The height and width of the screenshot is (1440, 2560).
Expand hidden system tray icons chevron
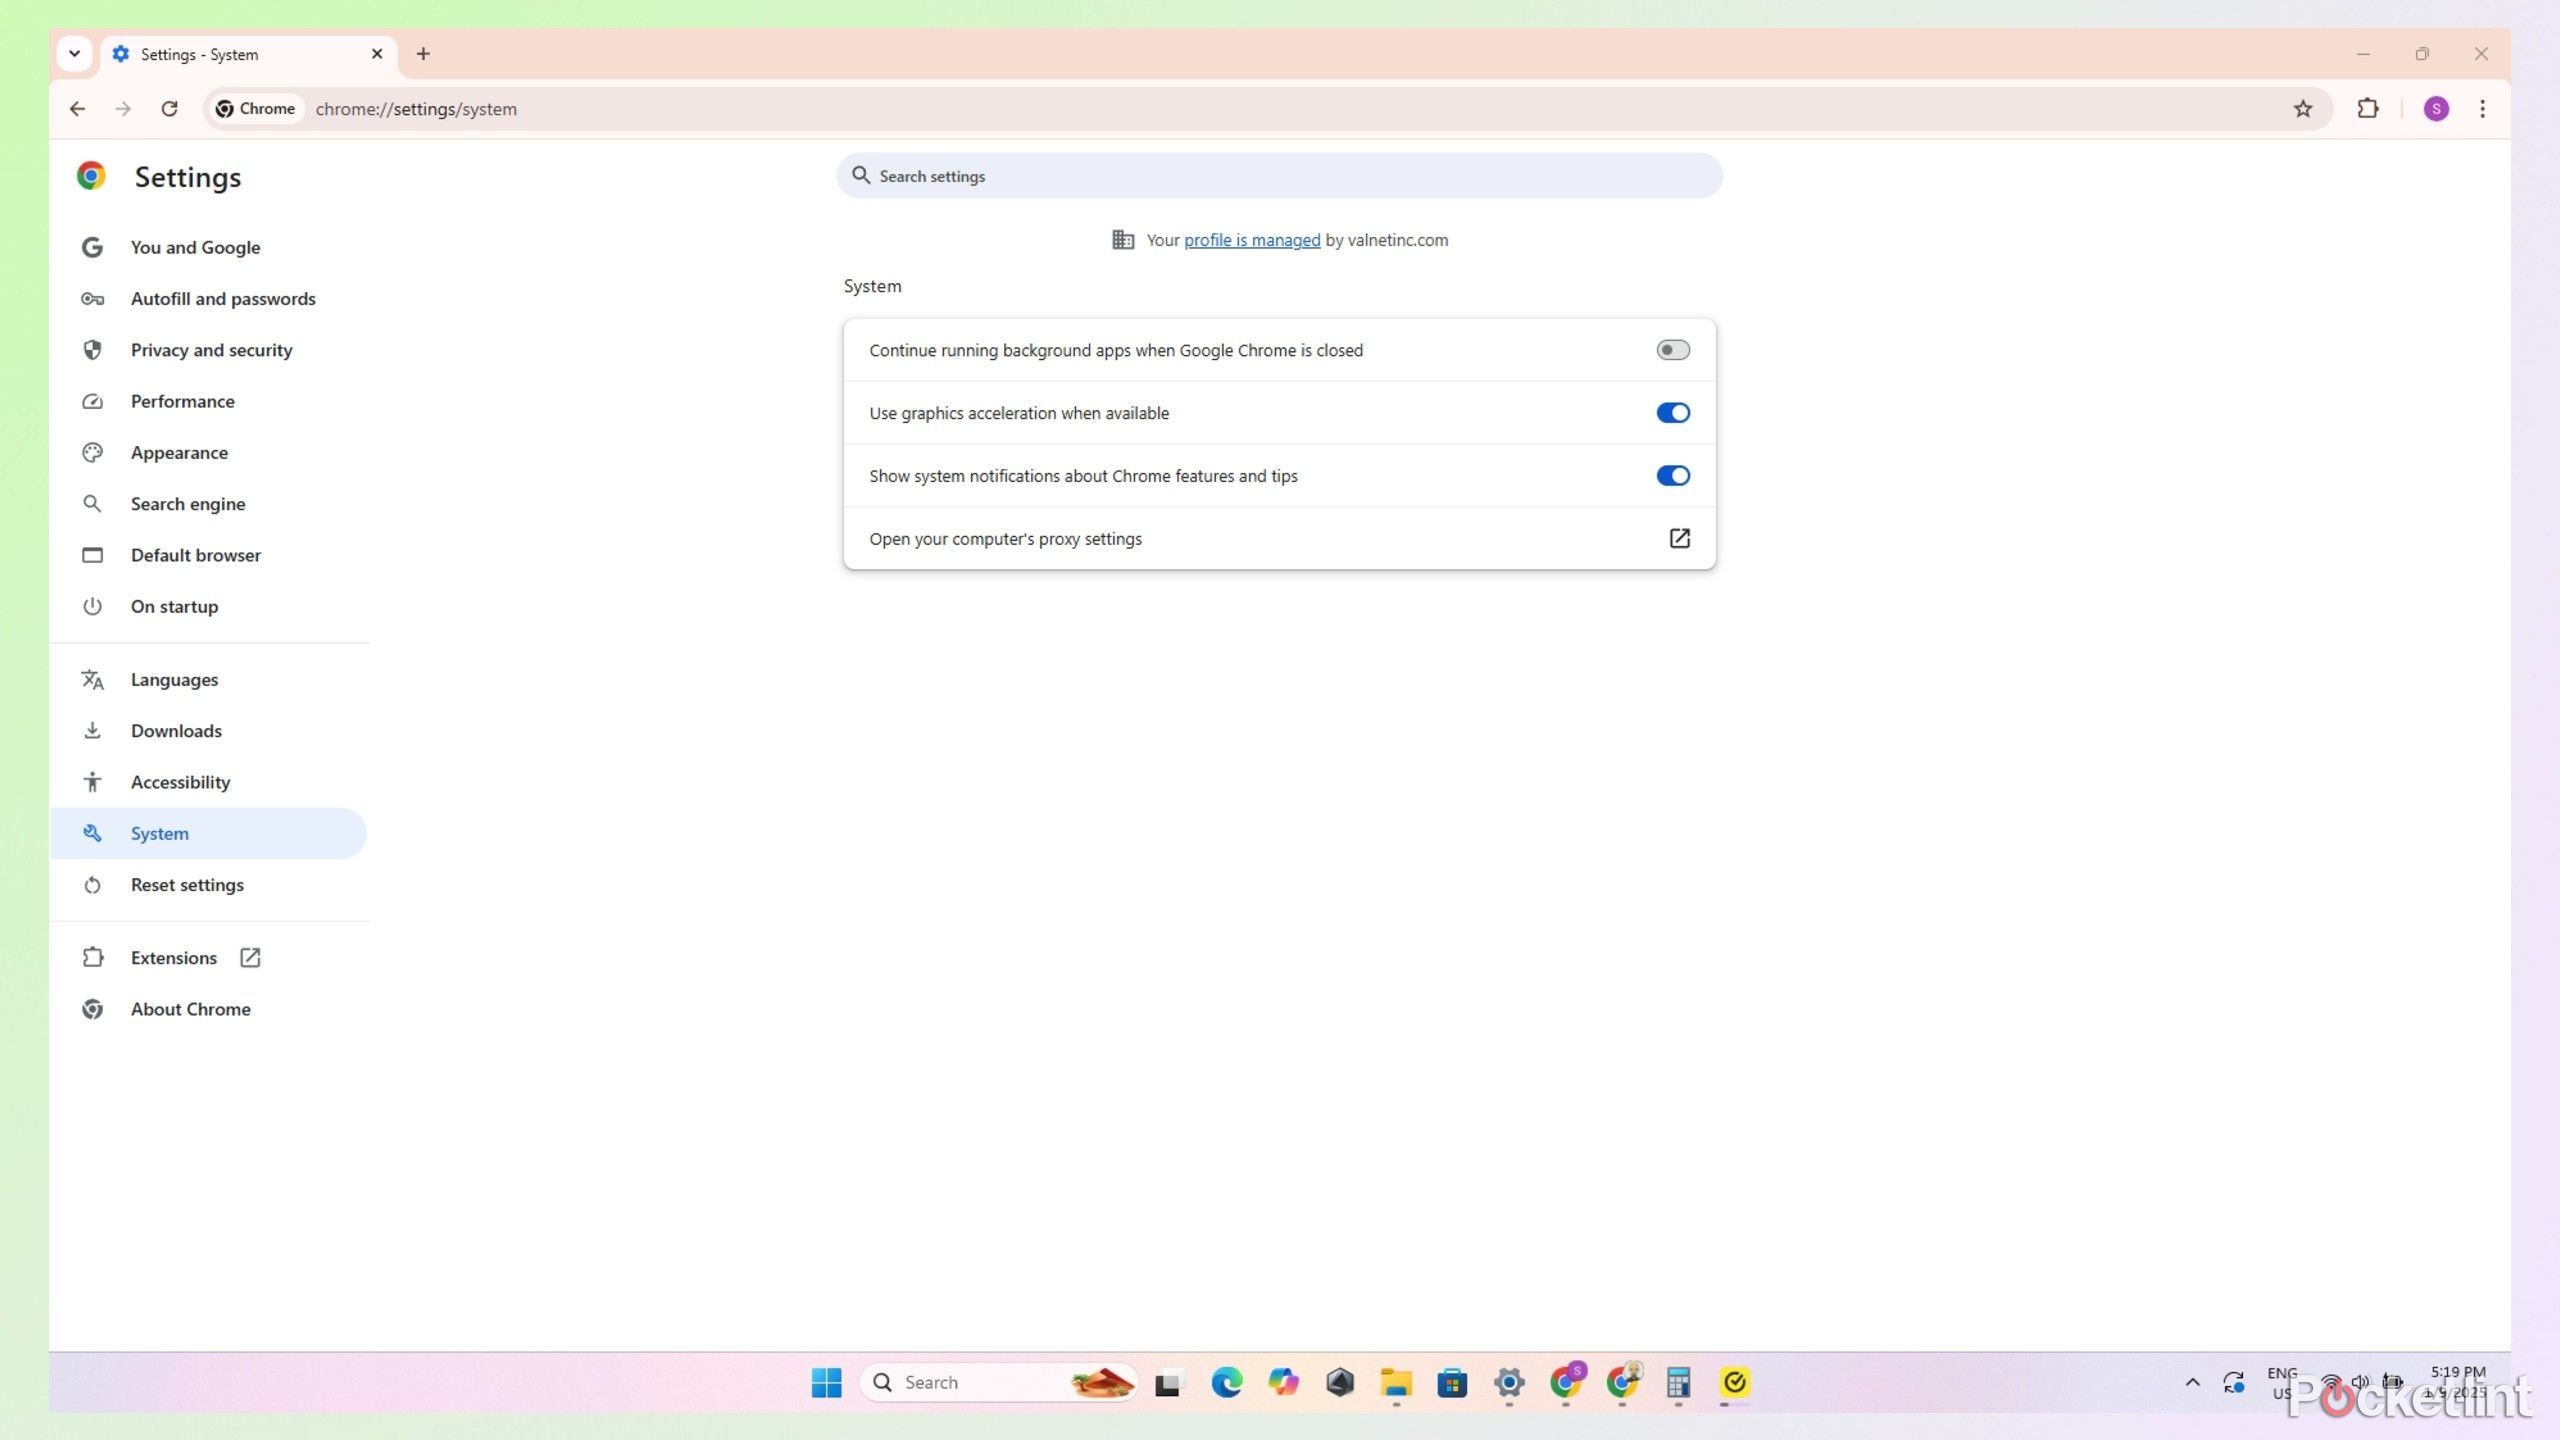(2192, 1382)
